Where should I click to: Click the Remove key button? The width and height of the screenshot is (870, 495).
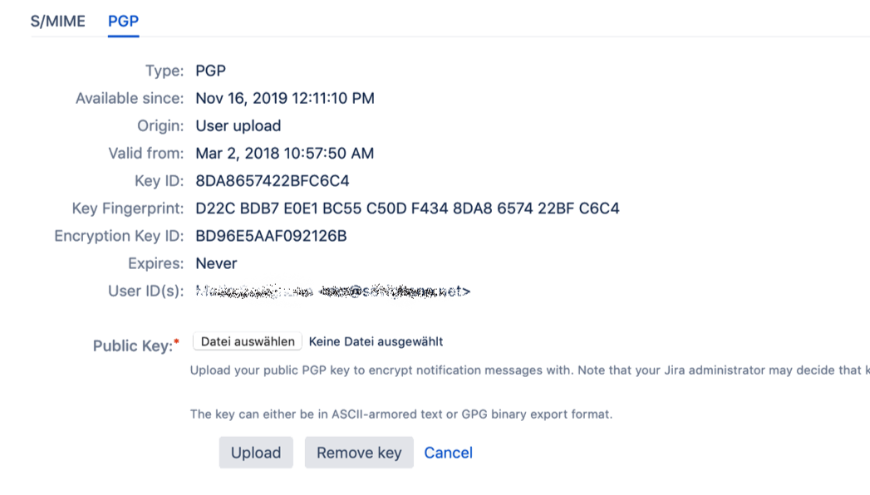coord(359,452)
